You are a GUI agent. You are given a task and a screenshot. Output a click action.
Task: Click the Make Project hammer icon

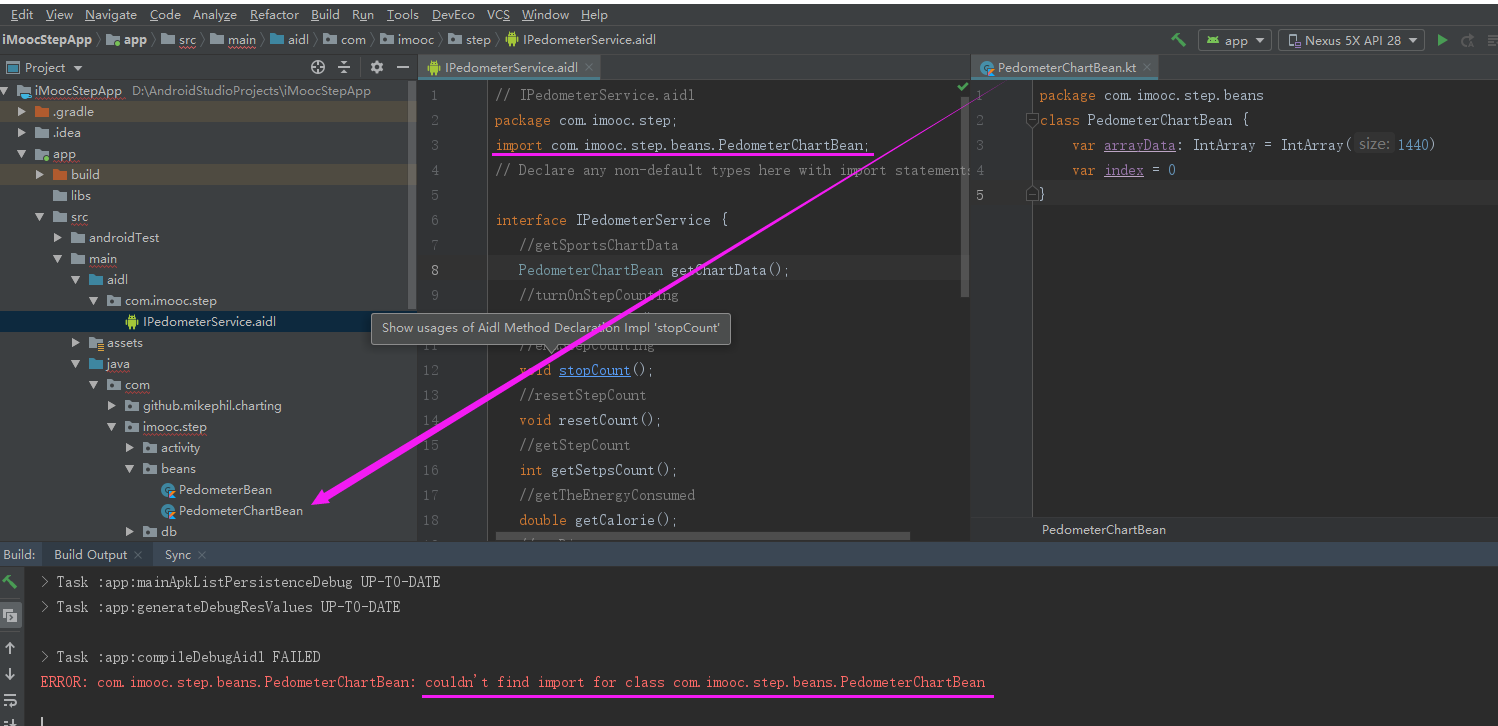pos(1178,40)
